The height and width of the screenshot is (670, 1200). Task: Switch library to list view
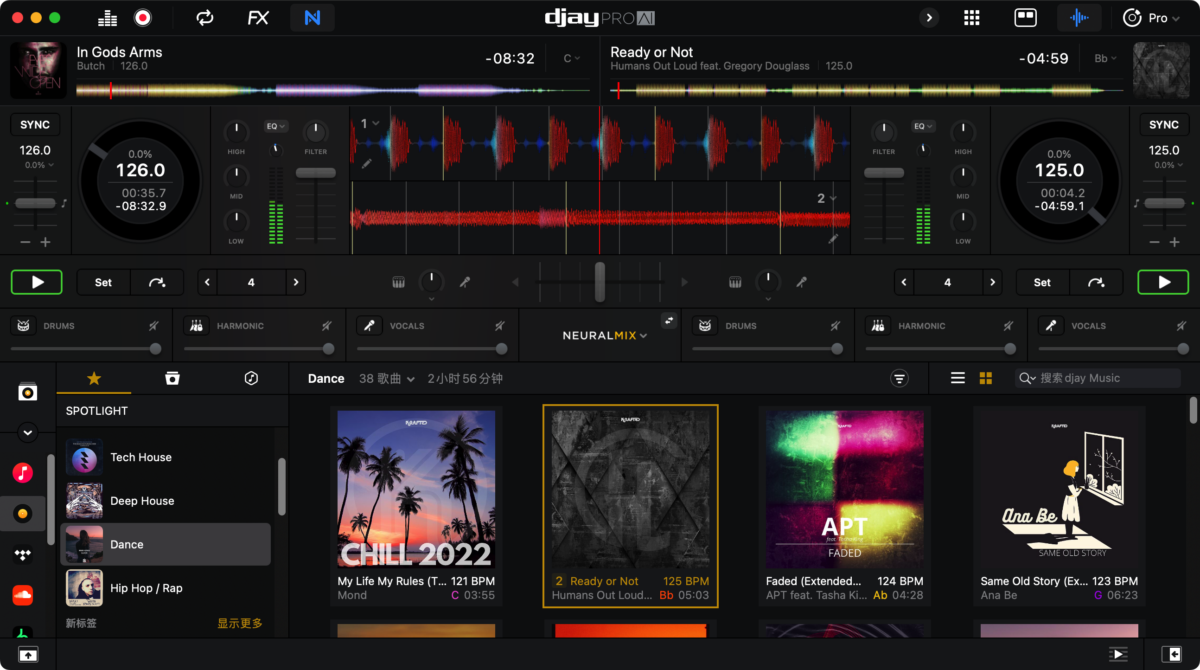(958, 378)
